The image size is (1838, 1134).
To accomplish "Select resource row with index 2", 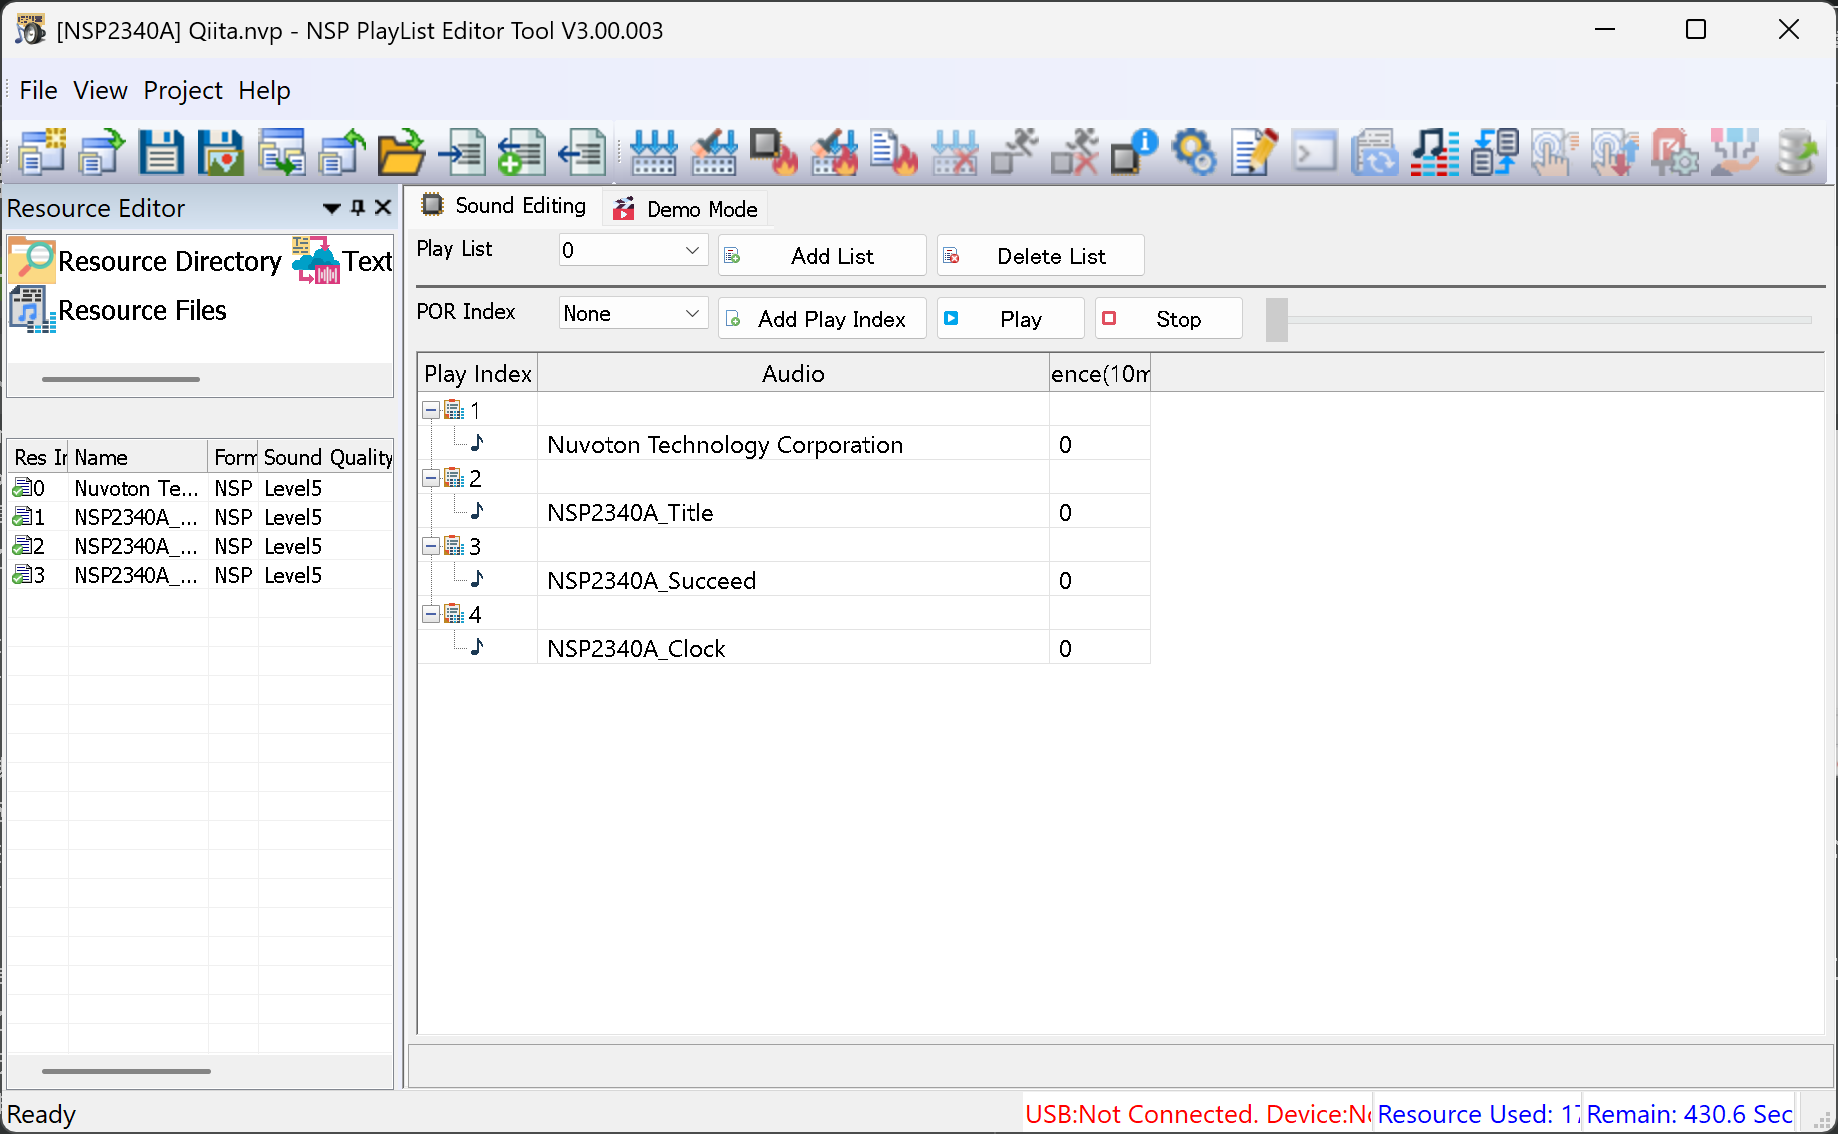I will [200, 546].
